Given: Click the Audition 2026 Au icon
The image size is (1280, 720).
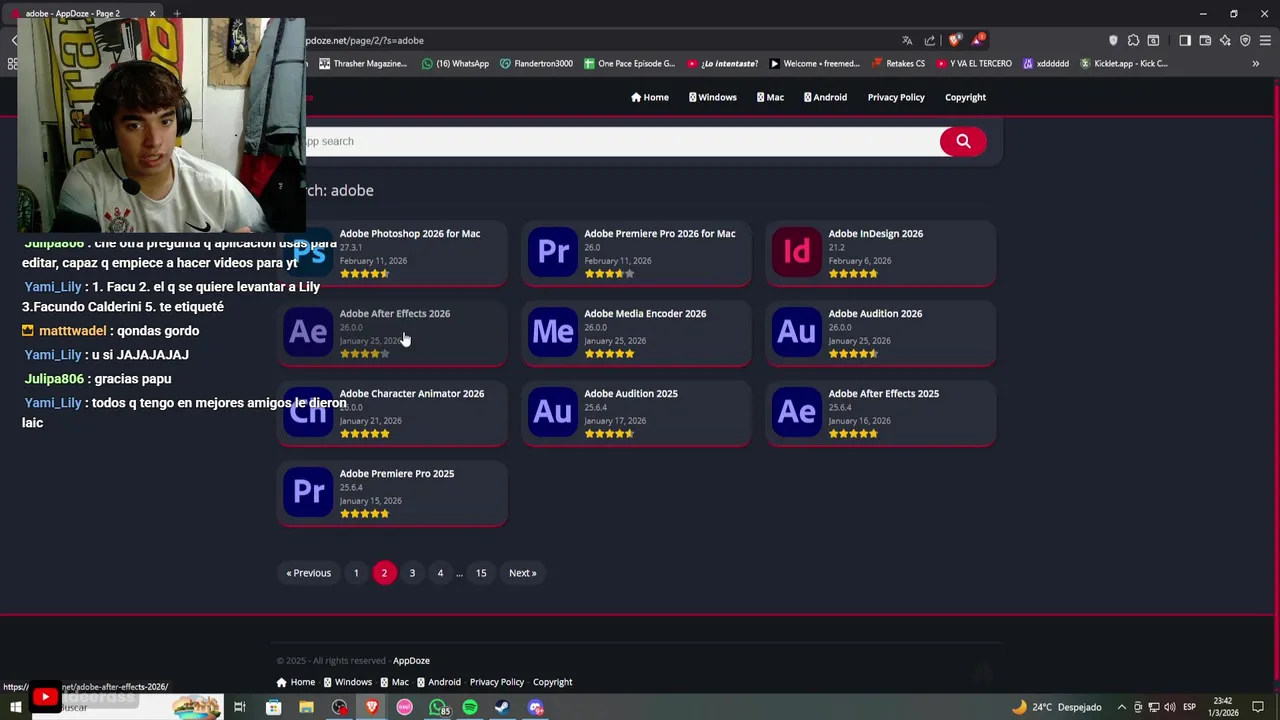Looking at the screenshot, I should pyautogui.click(x=797, y=332).
